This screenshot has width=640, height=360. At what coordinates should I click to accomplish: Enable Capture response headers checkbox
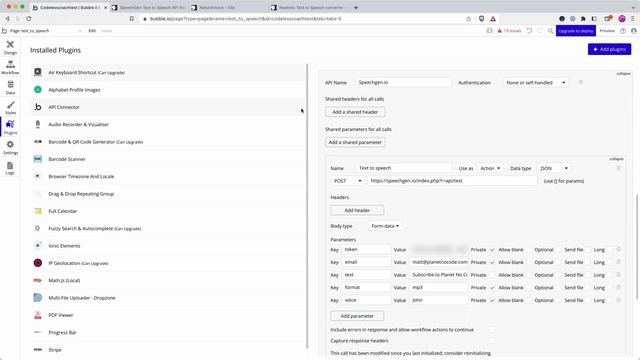coord(492,340)
